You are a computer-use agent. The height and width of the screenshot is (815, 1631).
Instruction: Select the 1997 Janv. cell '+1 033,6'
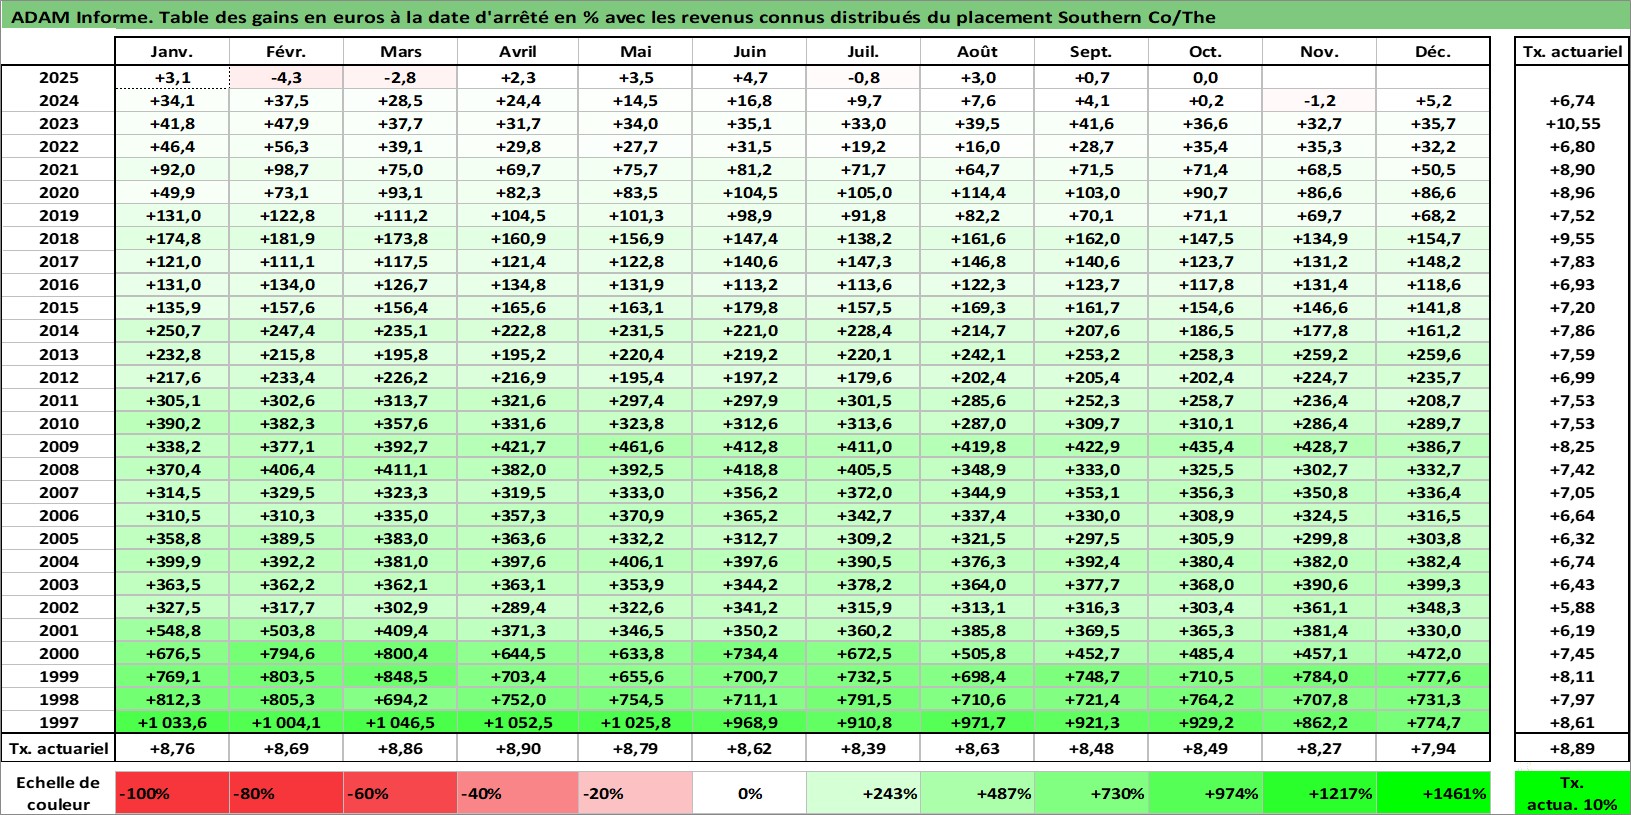click(172, 722)
